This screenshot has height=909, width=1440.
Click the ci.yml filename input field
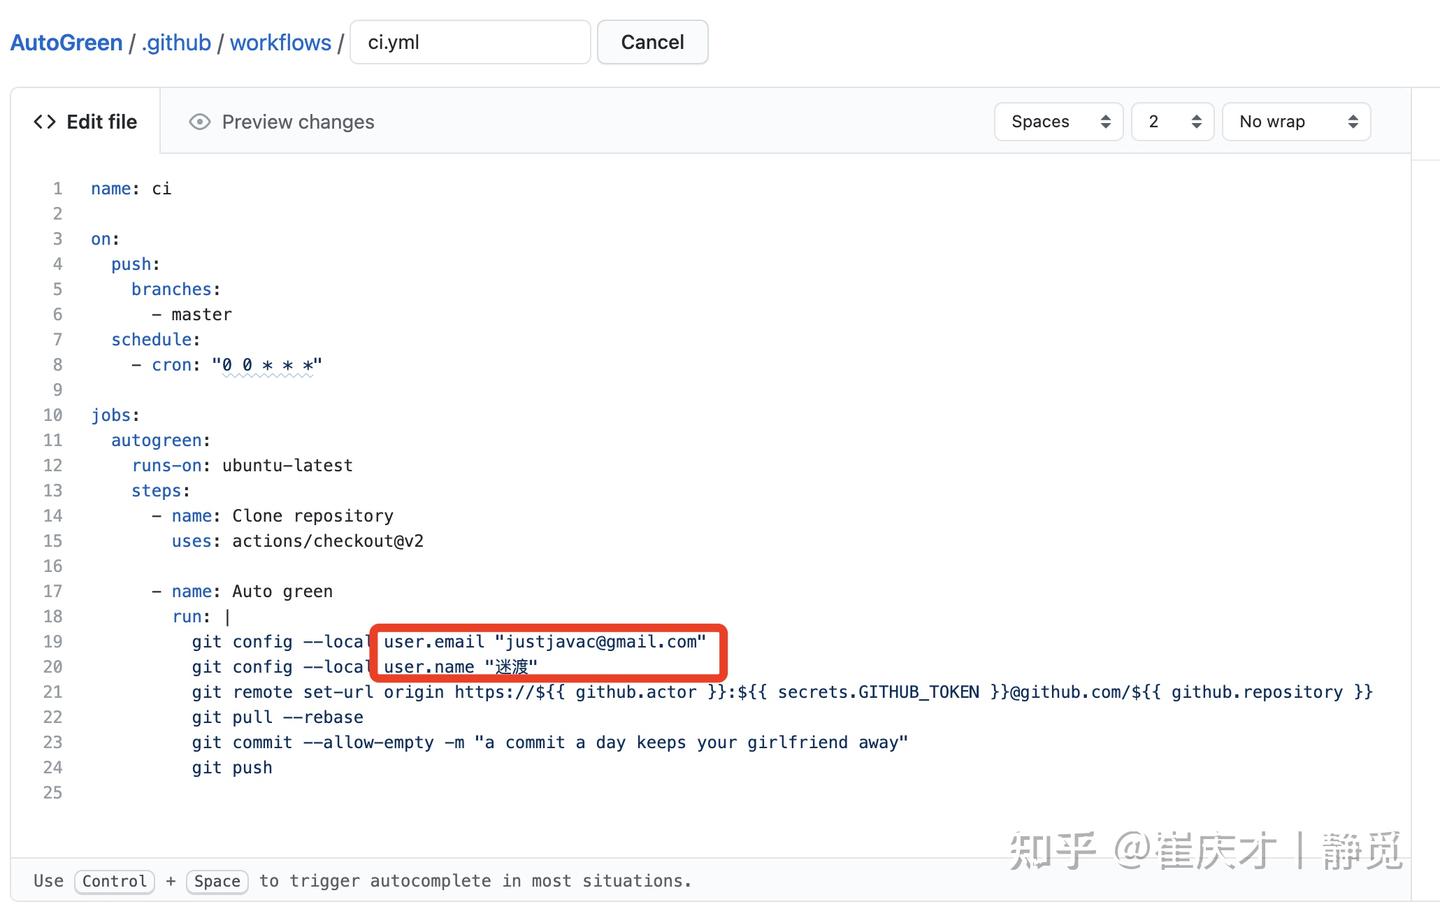point(470,42)
